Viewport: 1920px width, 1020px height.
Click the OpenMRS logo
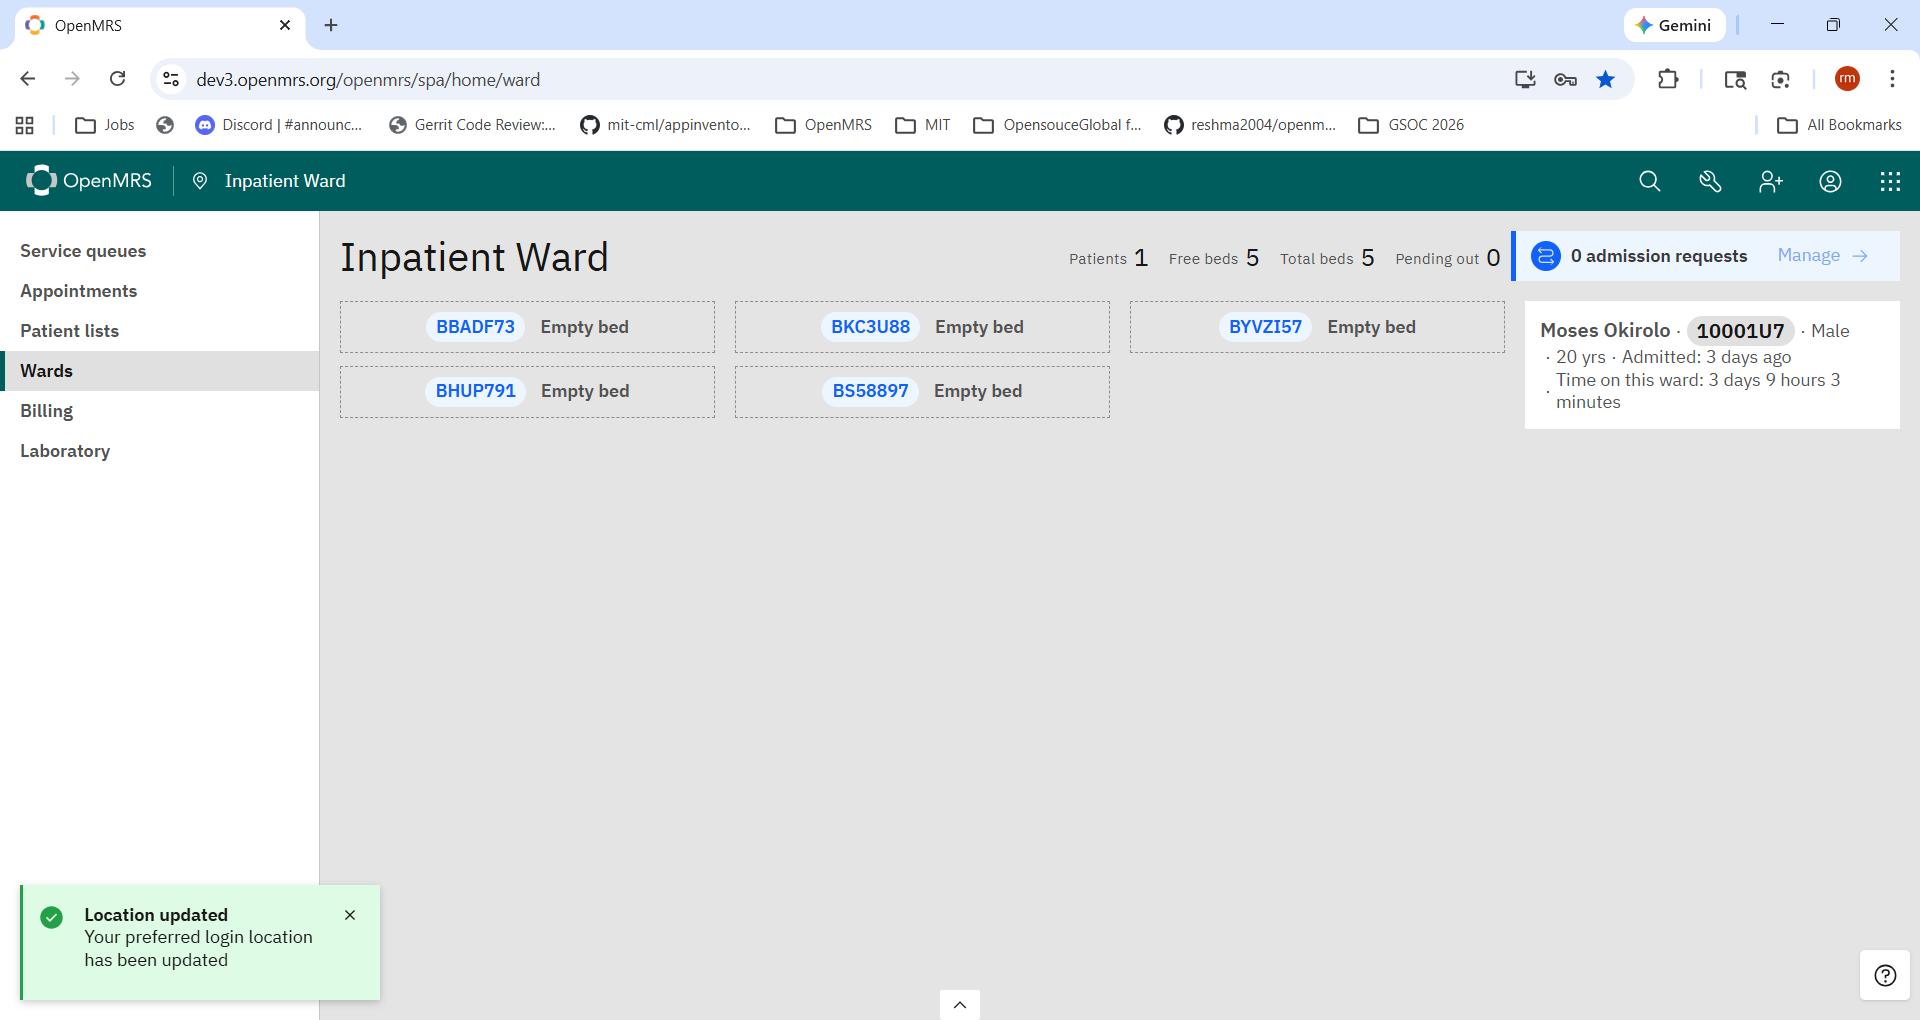[89, 181]
